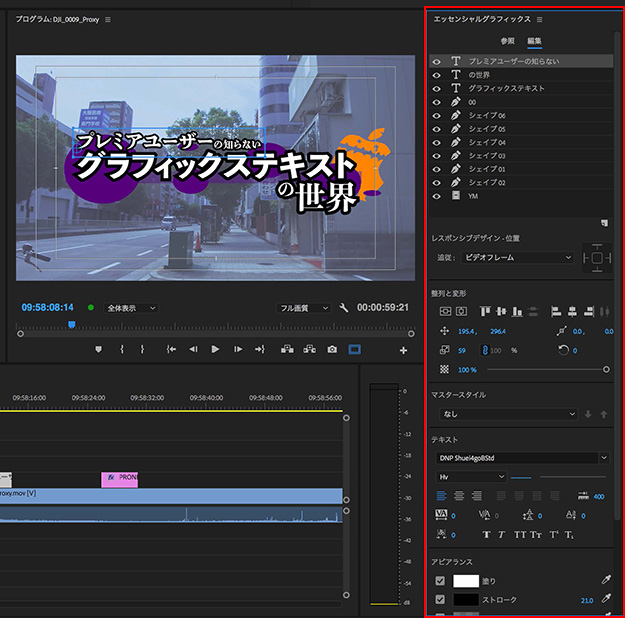Click the Extract button in program monitor
The image size is (625, 618).
[309, 350]
